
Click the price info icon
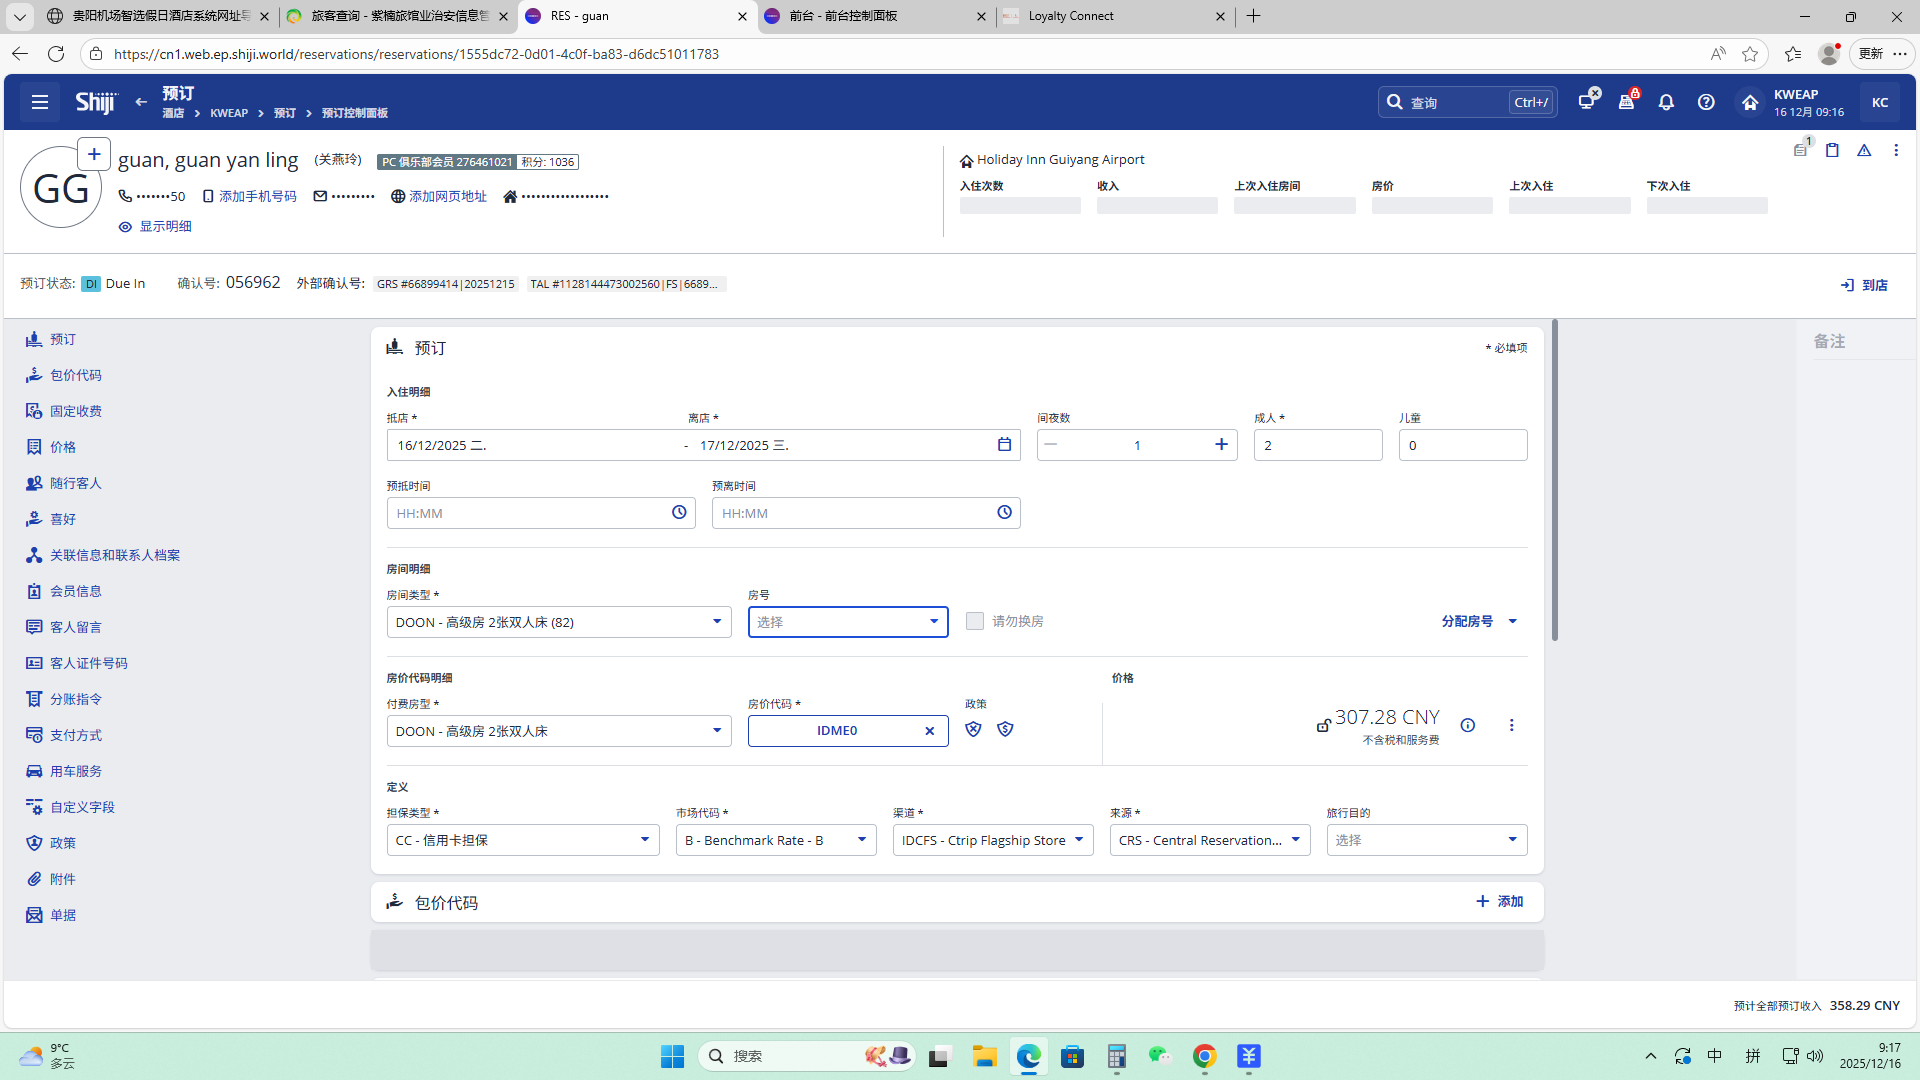tap(1467, 725)
